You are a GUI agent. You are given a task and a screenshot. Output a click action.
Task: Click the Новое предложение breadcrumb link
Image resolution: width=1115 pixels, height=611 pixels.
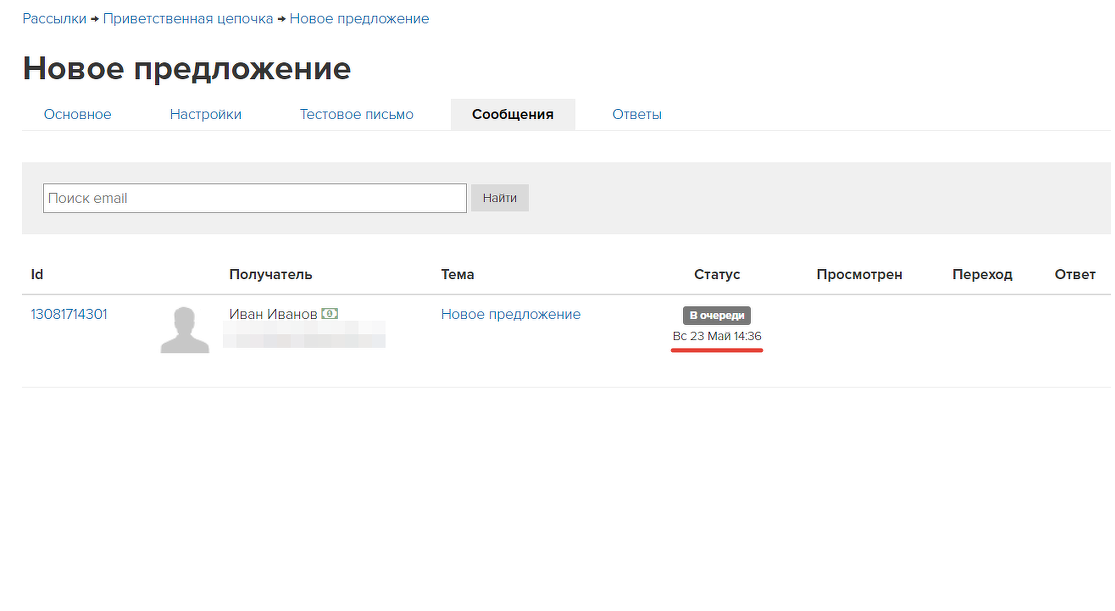tap(359, 19)
